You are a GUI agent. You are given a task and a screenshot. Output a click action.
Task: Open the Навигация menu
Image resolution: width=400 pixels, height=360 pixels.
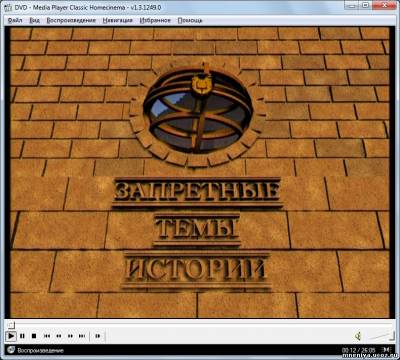[117, 20]
